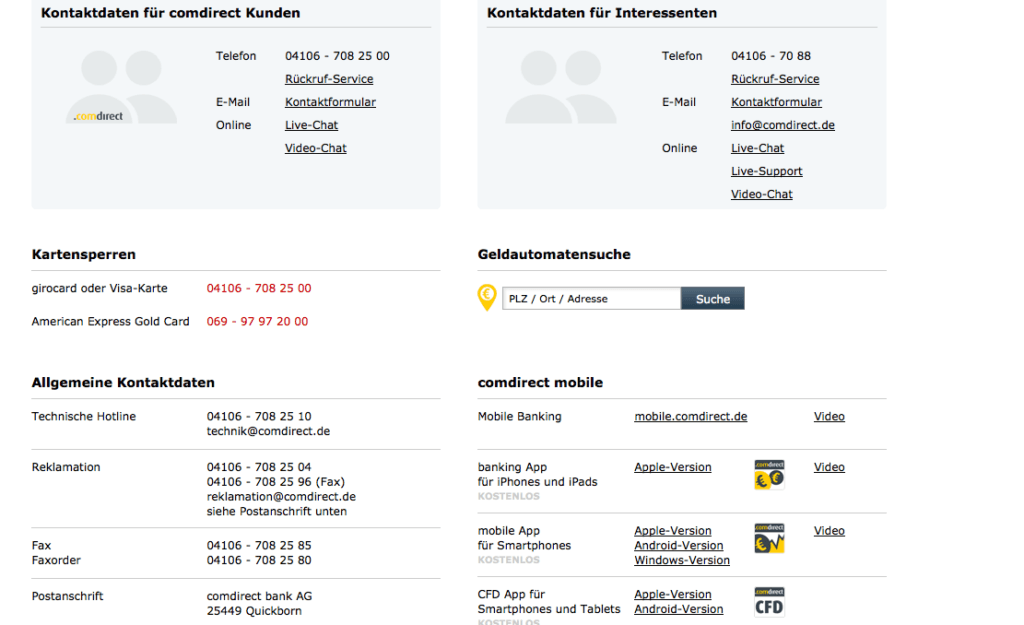Watch the banking App Video
This screenshot has width=1024, height=625.
click(829, 467)
